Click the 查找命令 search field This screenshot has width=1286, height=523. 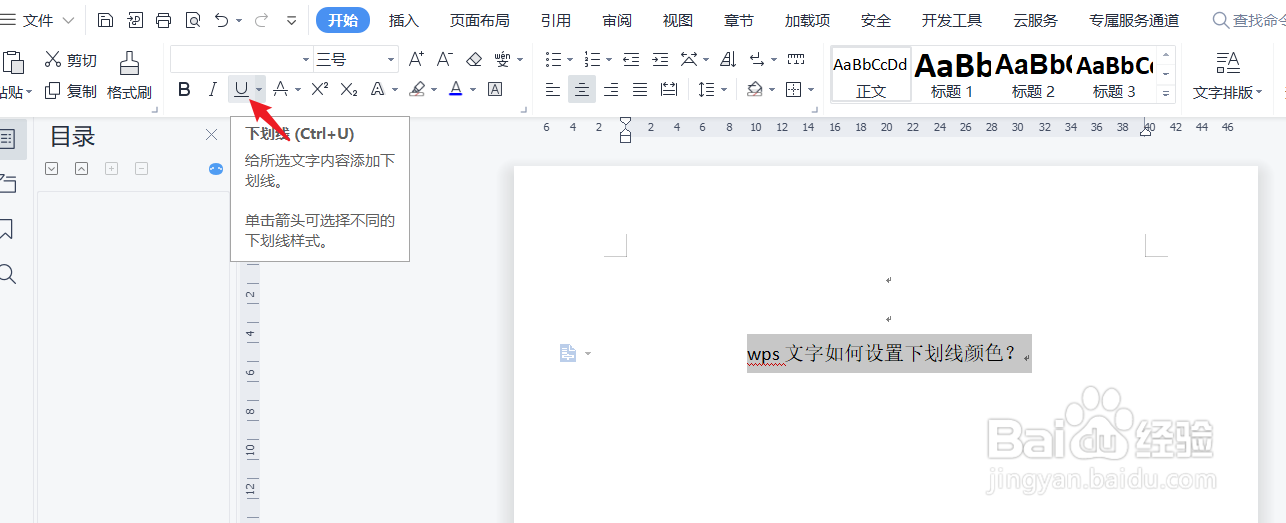coord(1250,20)
